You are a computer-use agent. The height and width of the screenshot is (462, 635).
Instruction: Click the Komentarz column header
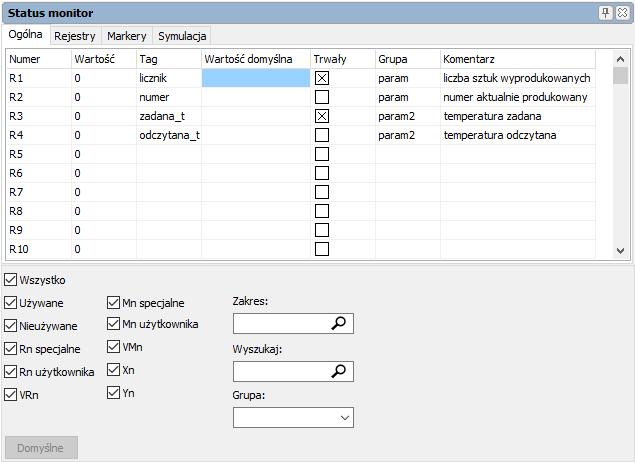[x=518, y=59]
